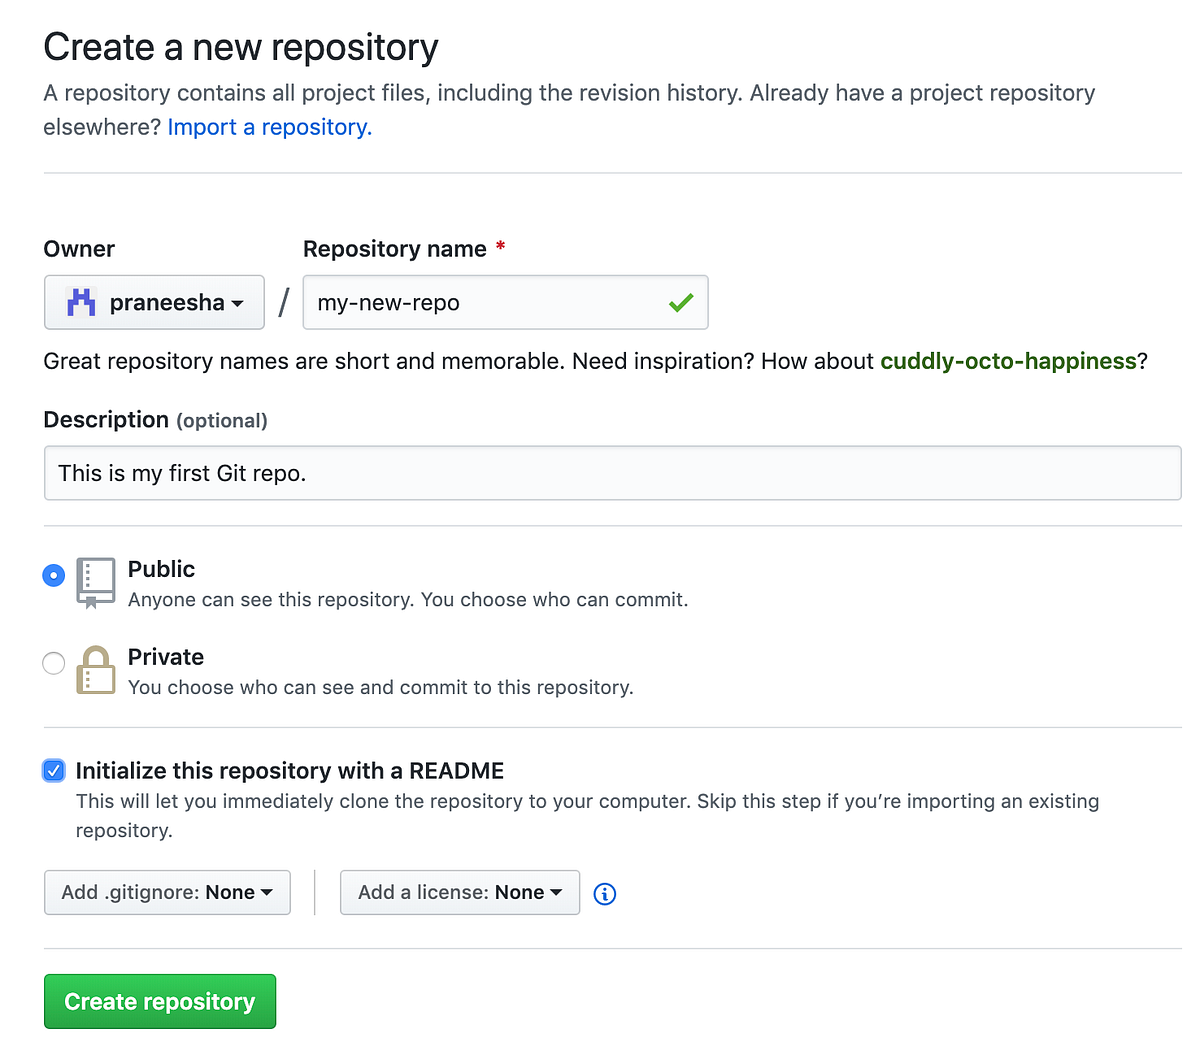Click the green checkmark beside my-new-repo
The height and width of the screenshot is (1050, 1200).
(680, 302)
